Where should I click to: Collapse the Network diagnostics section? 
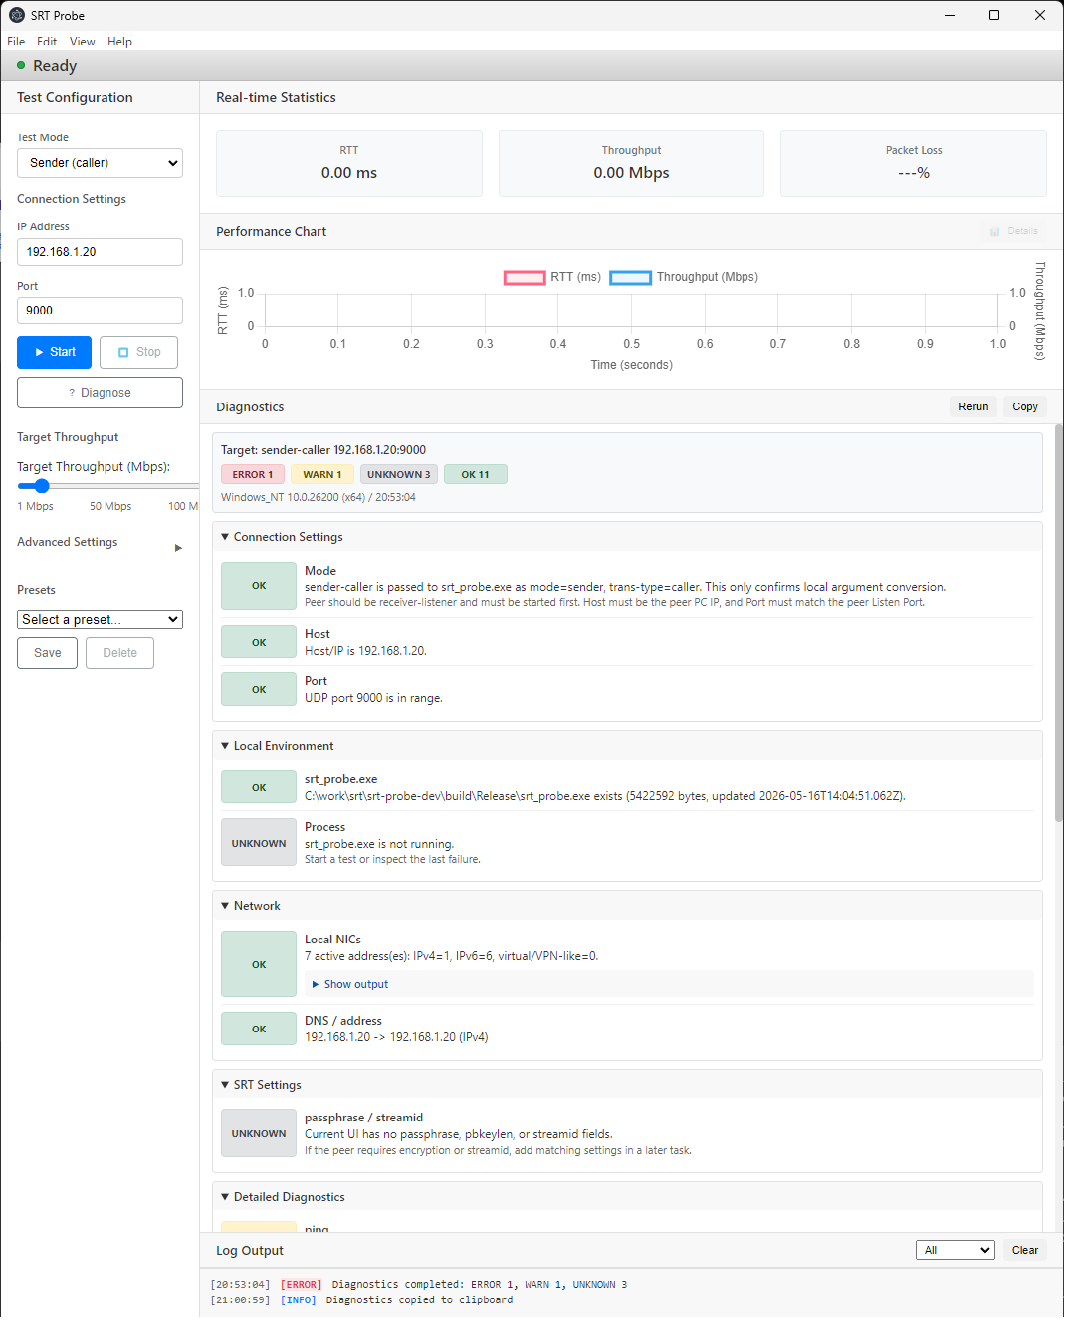225,906
